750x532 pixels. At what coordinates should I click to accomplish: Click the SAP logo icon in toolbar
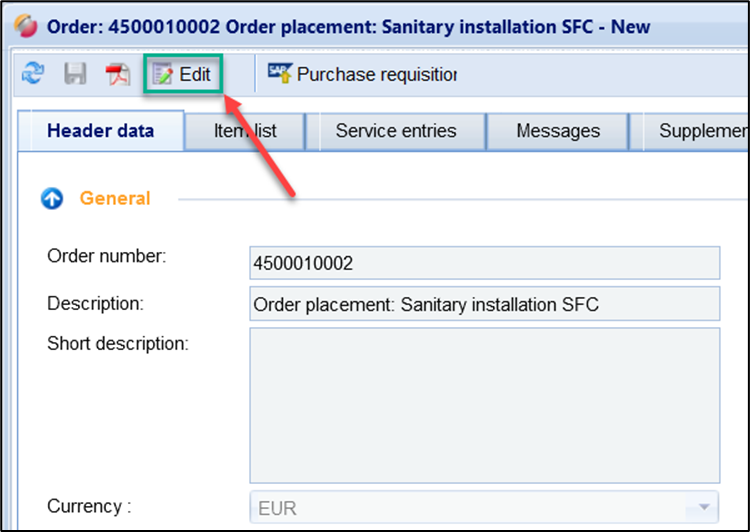click(279, 73)
